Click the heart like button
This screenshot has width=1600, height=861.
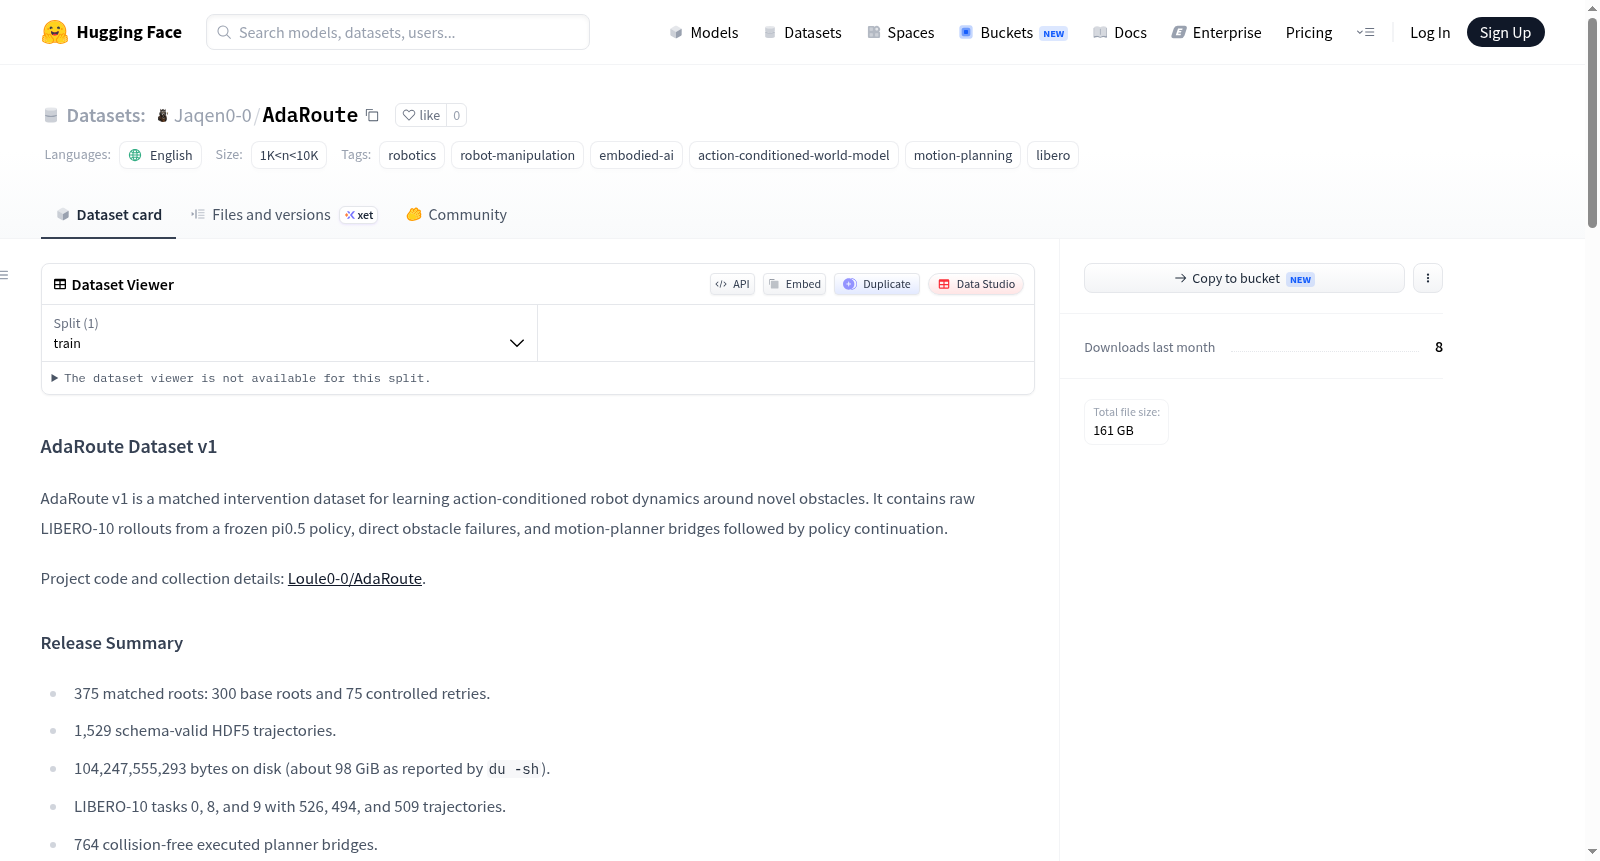[x=421, y=115]
